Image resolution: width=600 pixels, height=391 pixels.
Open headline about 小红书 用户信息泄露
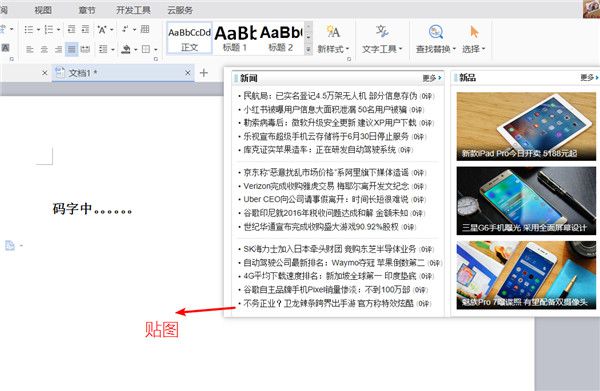[325, 110]
